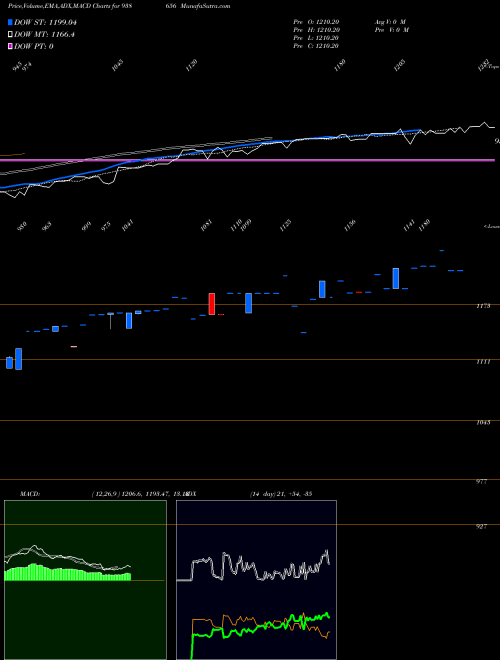The image size is (500, 660).
Task: Click the 1173 price level label
Action: [x=484, y=306]
